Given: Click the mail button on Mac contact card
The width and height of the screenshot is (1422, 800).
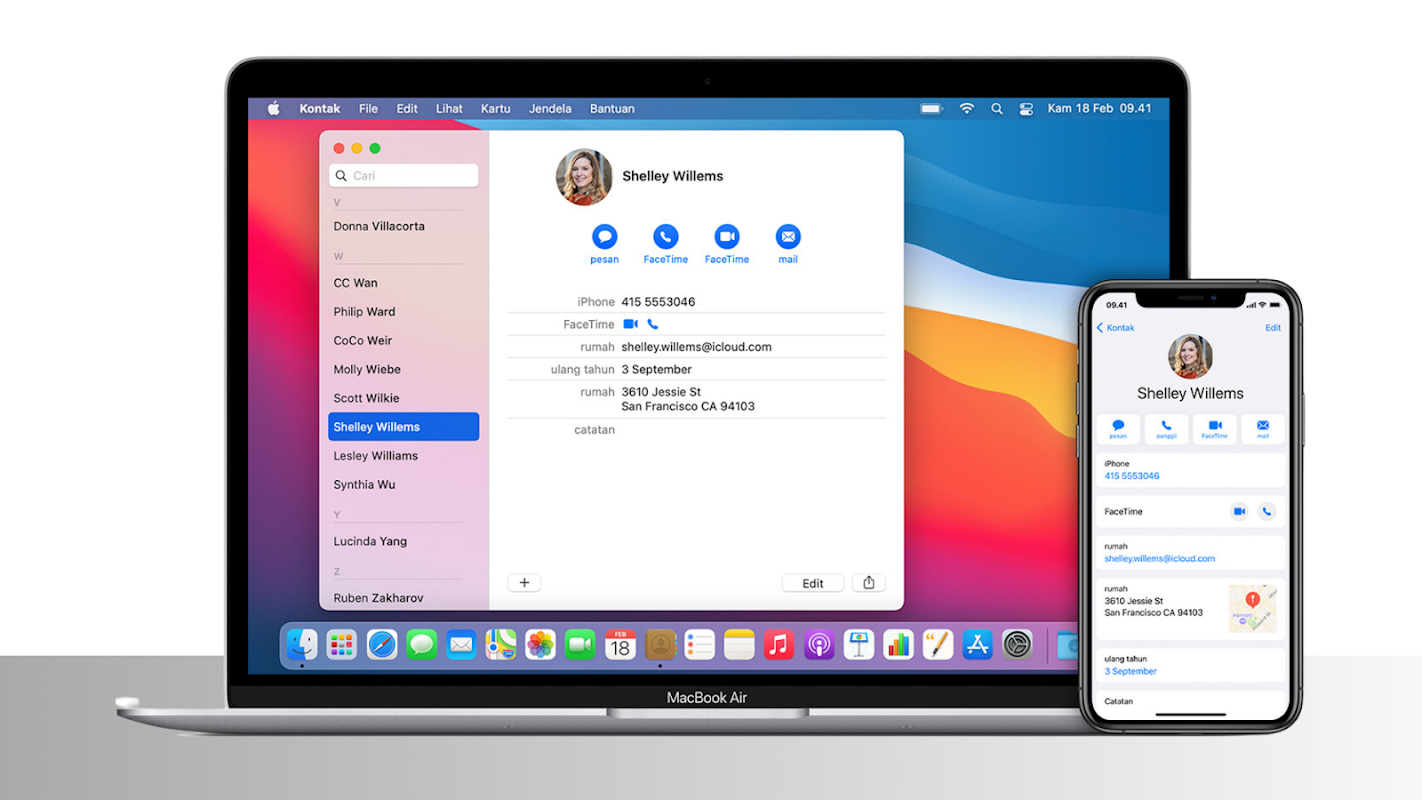Looking at the screenshot, I should tap(788, 237).
